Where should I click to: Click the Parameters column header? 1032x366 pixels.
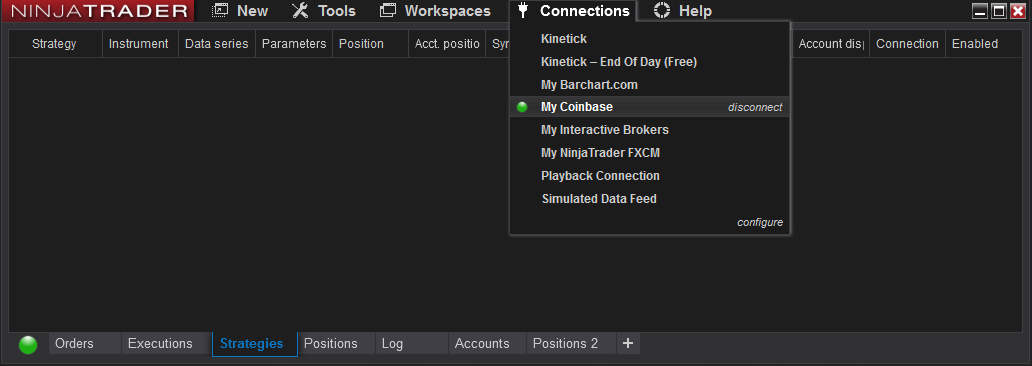294,43
